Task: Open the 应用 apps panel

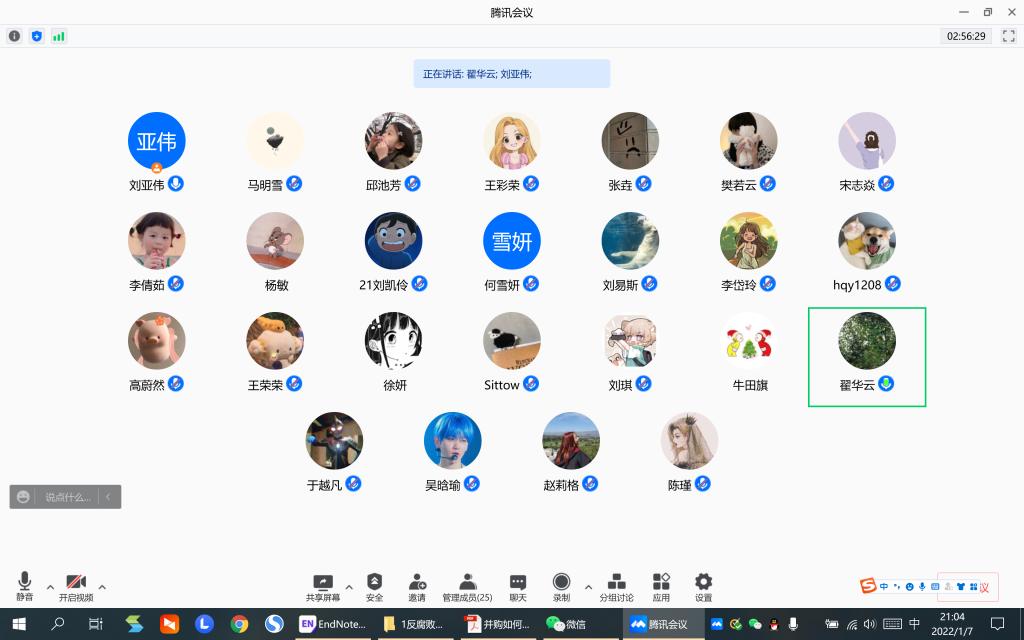Action: coord(661,586)
